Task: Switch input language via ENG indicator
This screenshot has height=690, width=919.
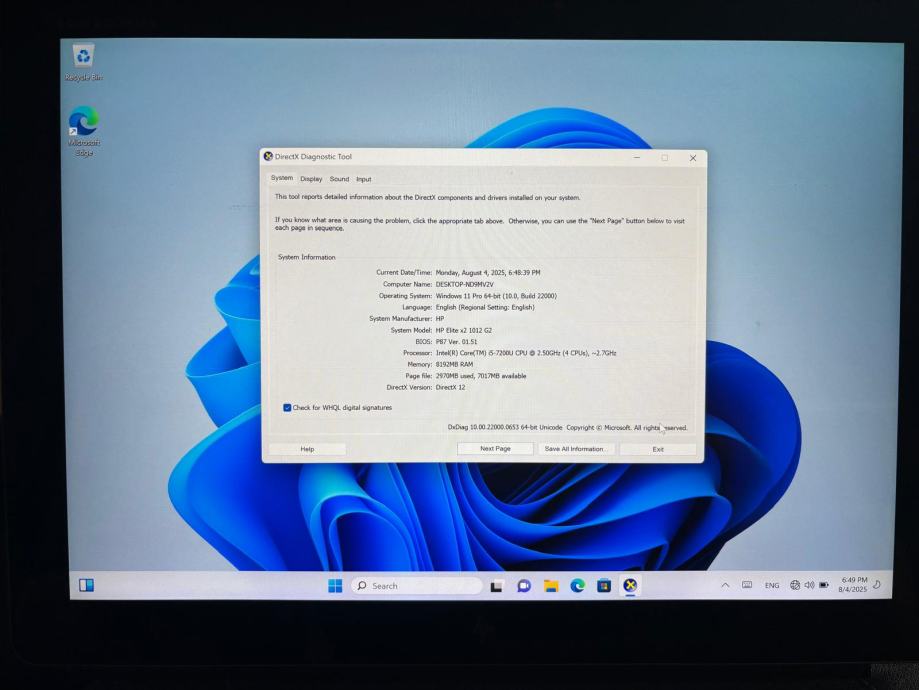Action: click(x=772, y=585)
